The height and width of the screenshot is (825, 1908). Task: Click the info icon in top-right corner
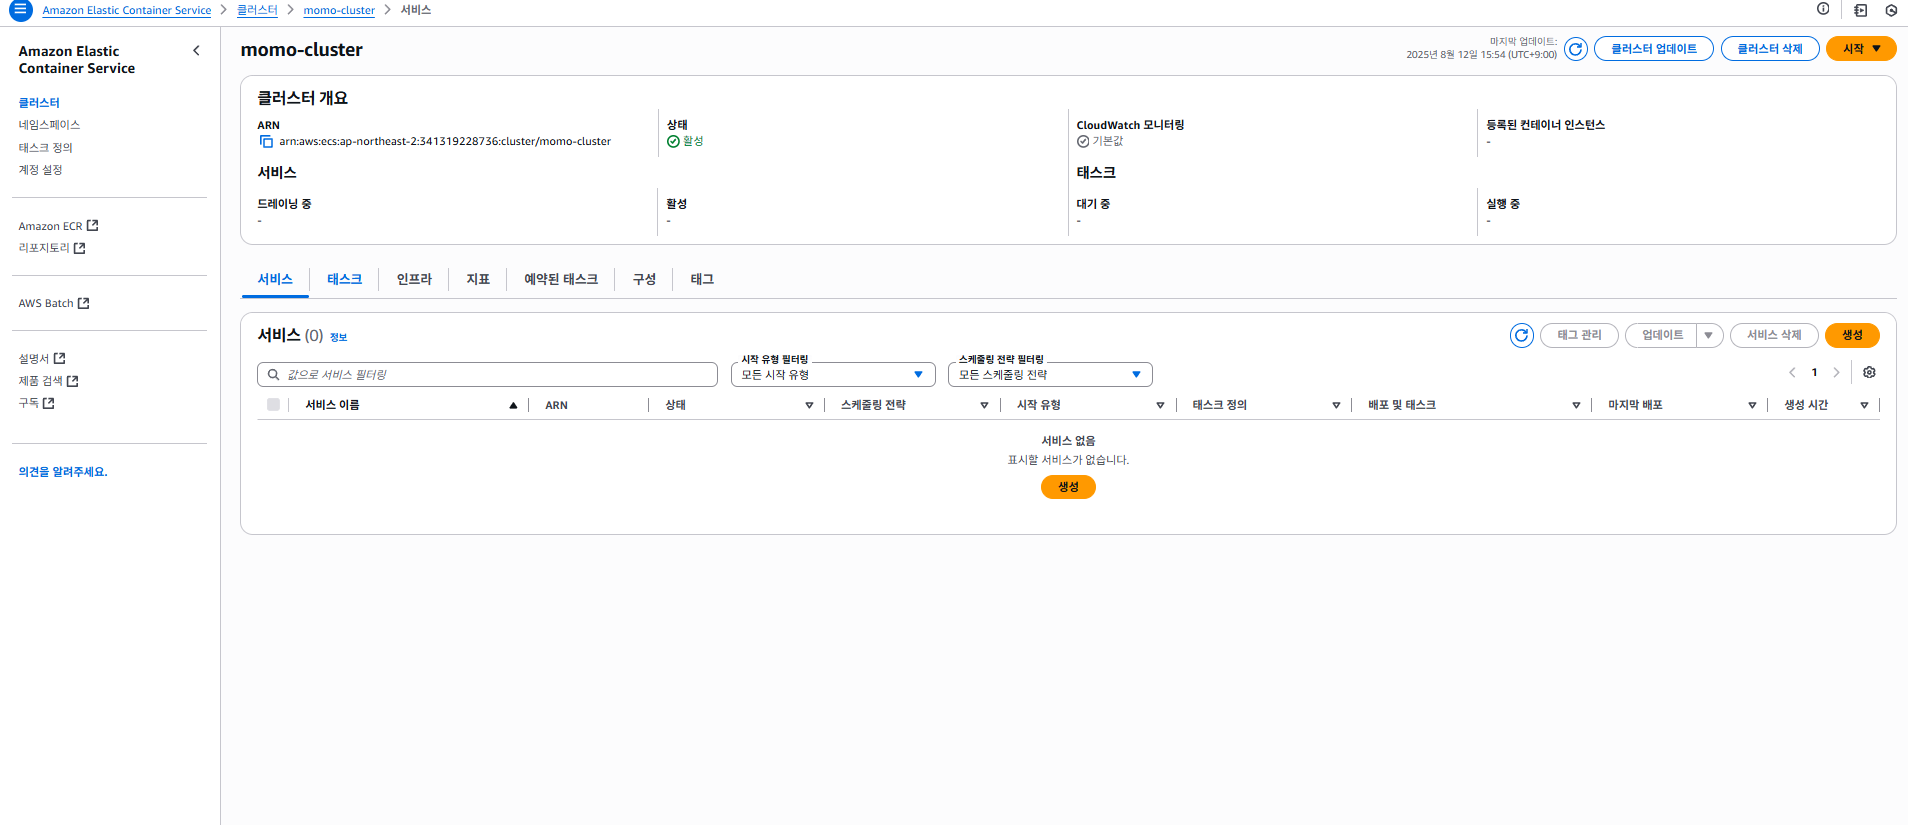click(1823, 9)
